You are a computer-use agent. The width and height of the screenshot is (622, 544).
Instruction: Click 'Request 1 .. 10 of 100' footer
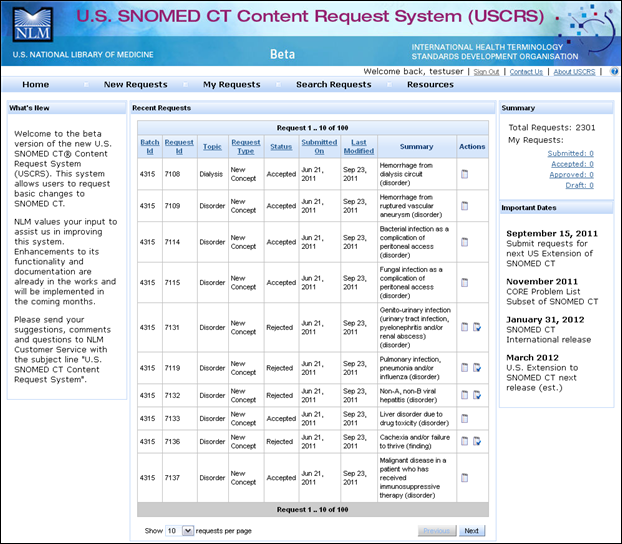pos(313,509)
